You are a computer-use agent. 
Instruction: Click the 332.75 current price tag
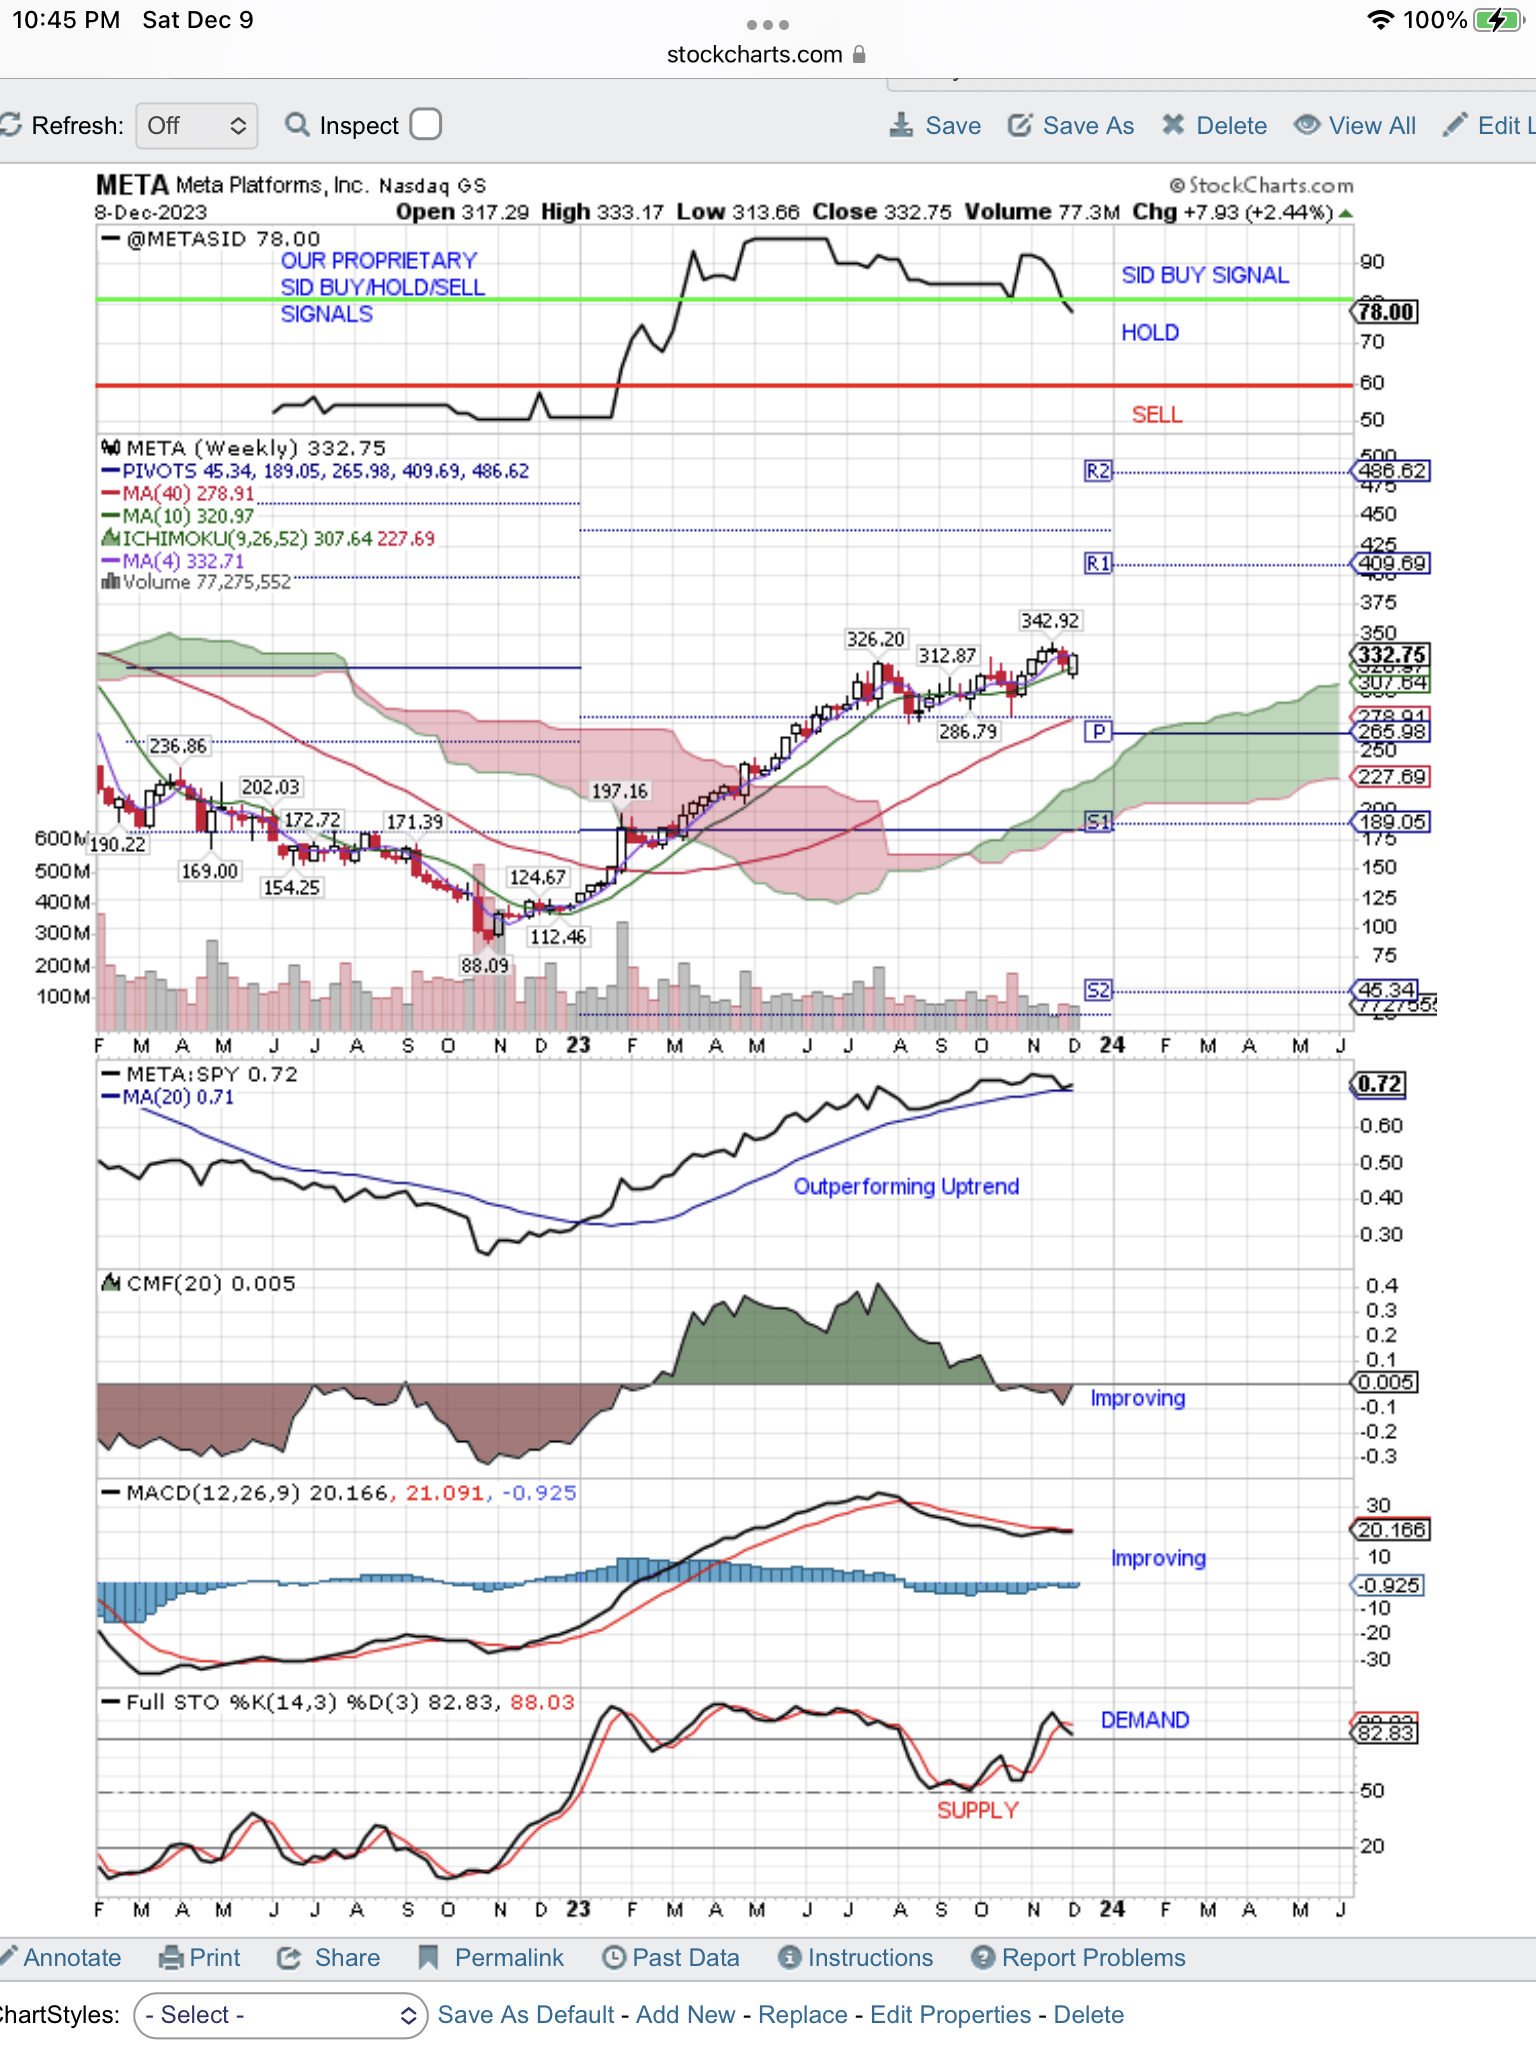[1391, 654]
